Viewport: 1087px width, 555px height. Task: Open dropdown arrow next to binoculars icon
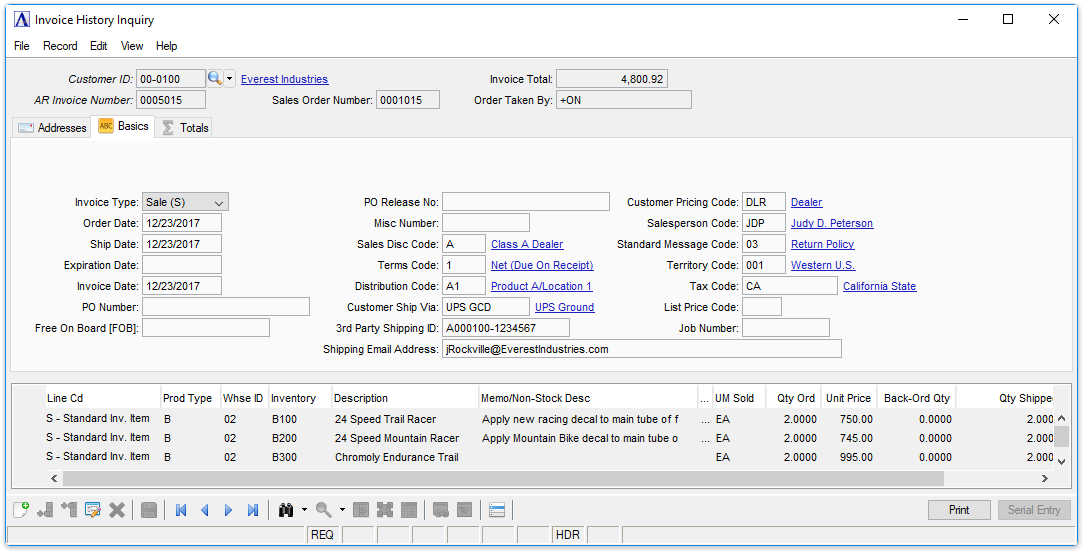coord(304,510)
